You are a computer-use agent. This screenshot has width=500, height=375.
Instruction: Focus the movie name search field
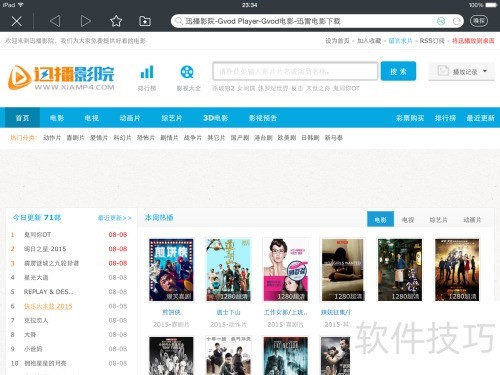click(x=295, y=71)
